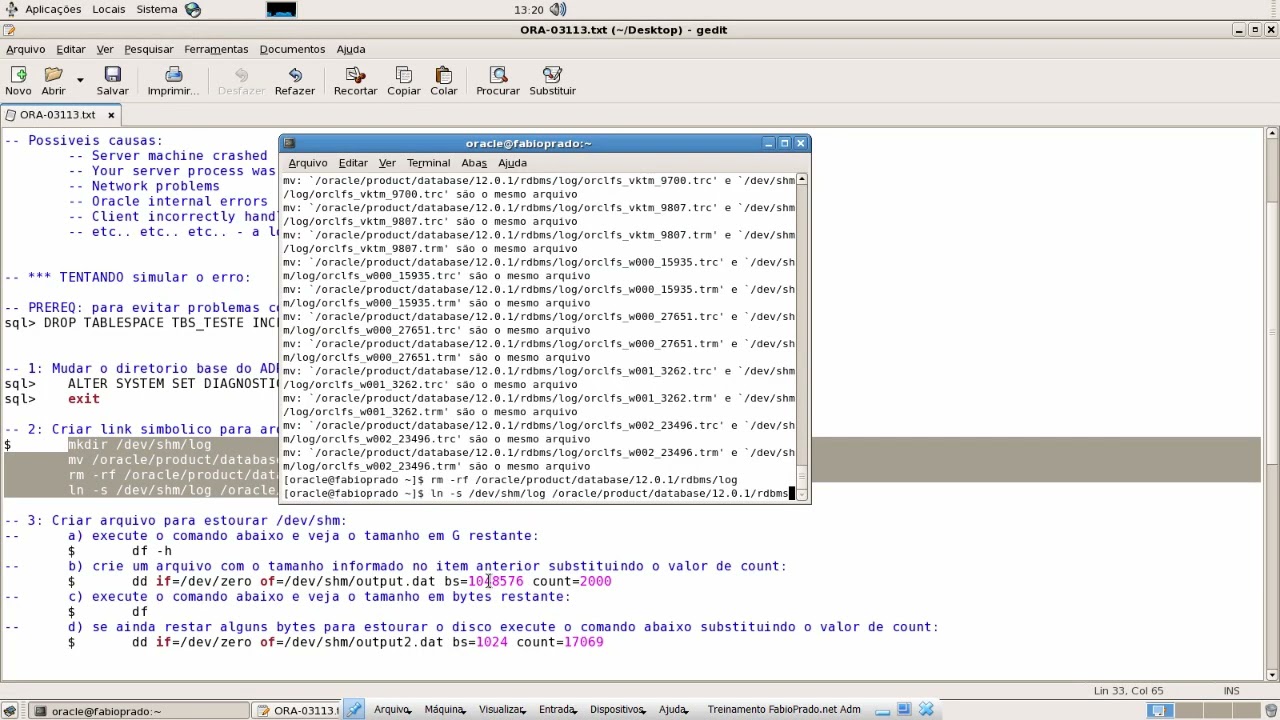Open VirtualBox Entrada menu
The width and height of the screenshot is (1280, 720).
[x=558, y=710]
